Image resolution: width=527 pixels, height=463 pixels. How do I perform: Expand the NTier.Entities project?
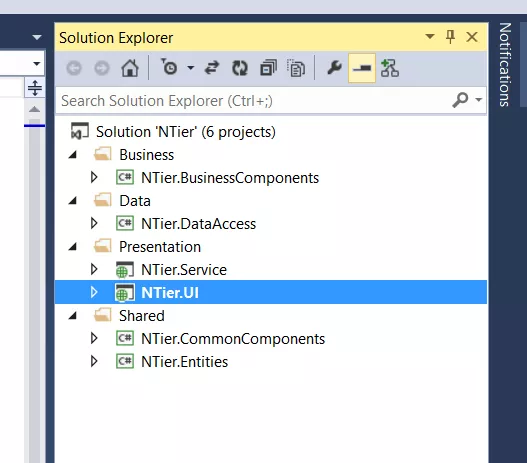pyautogui.click(x=94, y=361)
